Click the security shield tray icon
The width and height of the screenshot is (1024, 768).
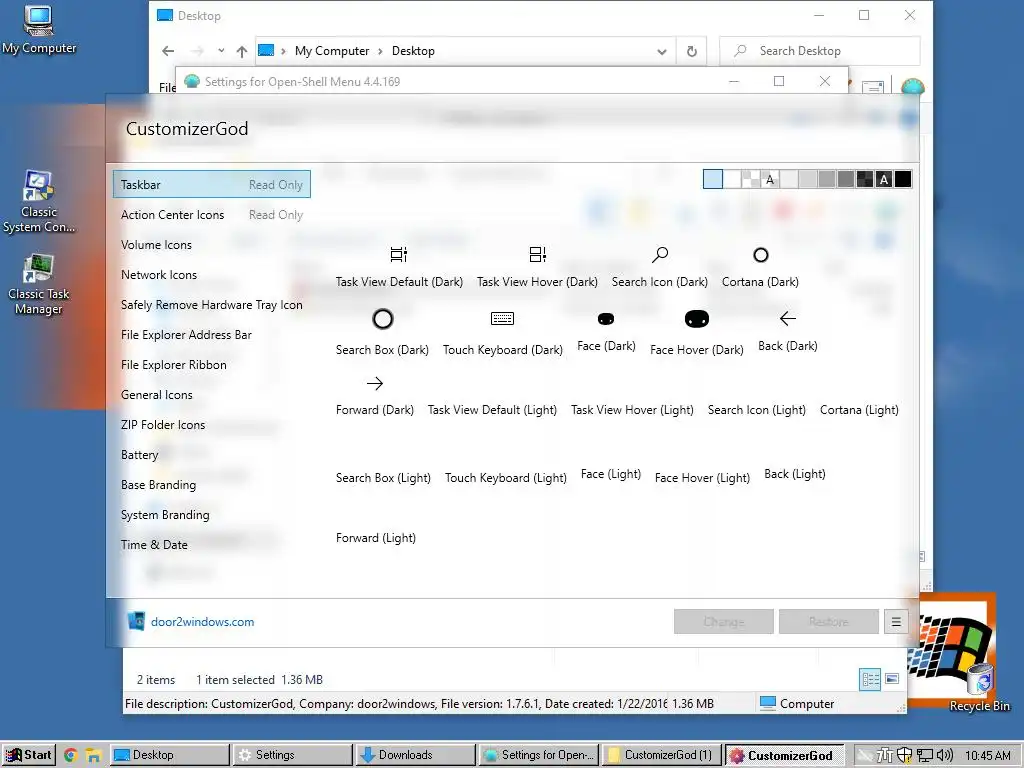904,755
